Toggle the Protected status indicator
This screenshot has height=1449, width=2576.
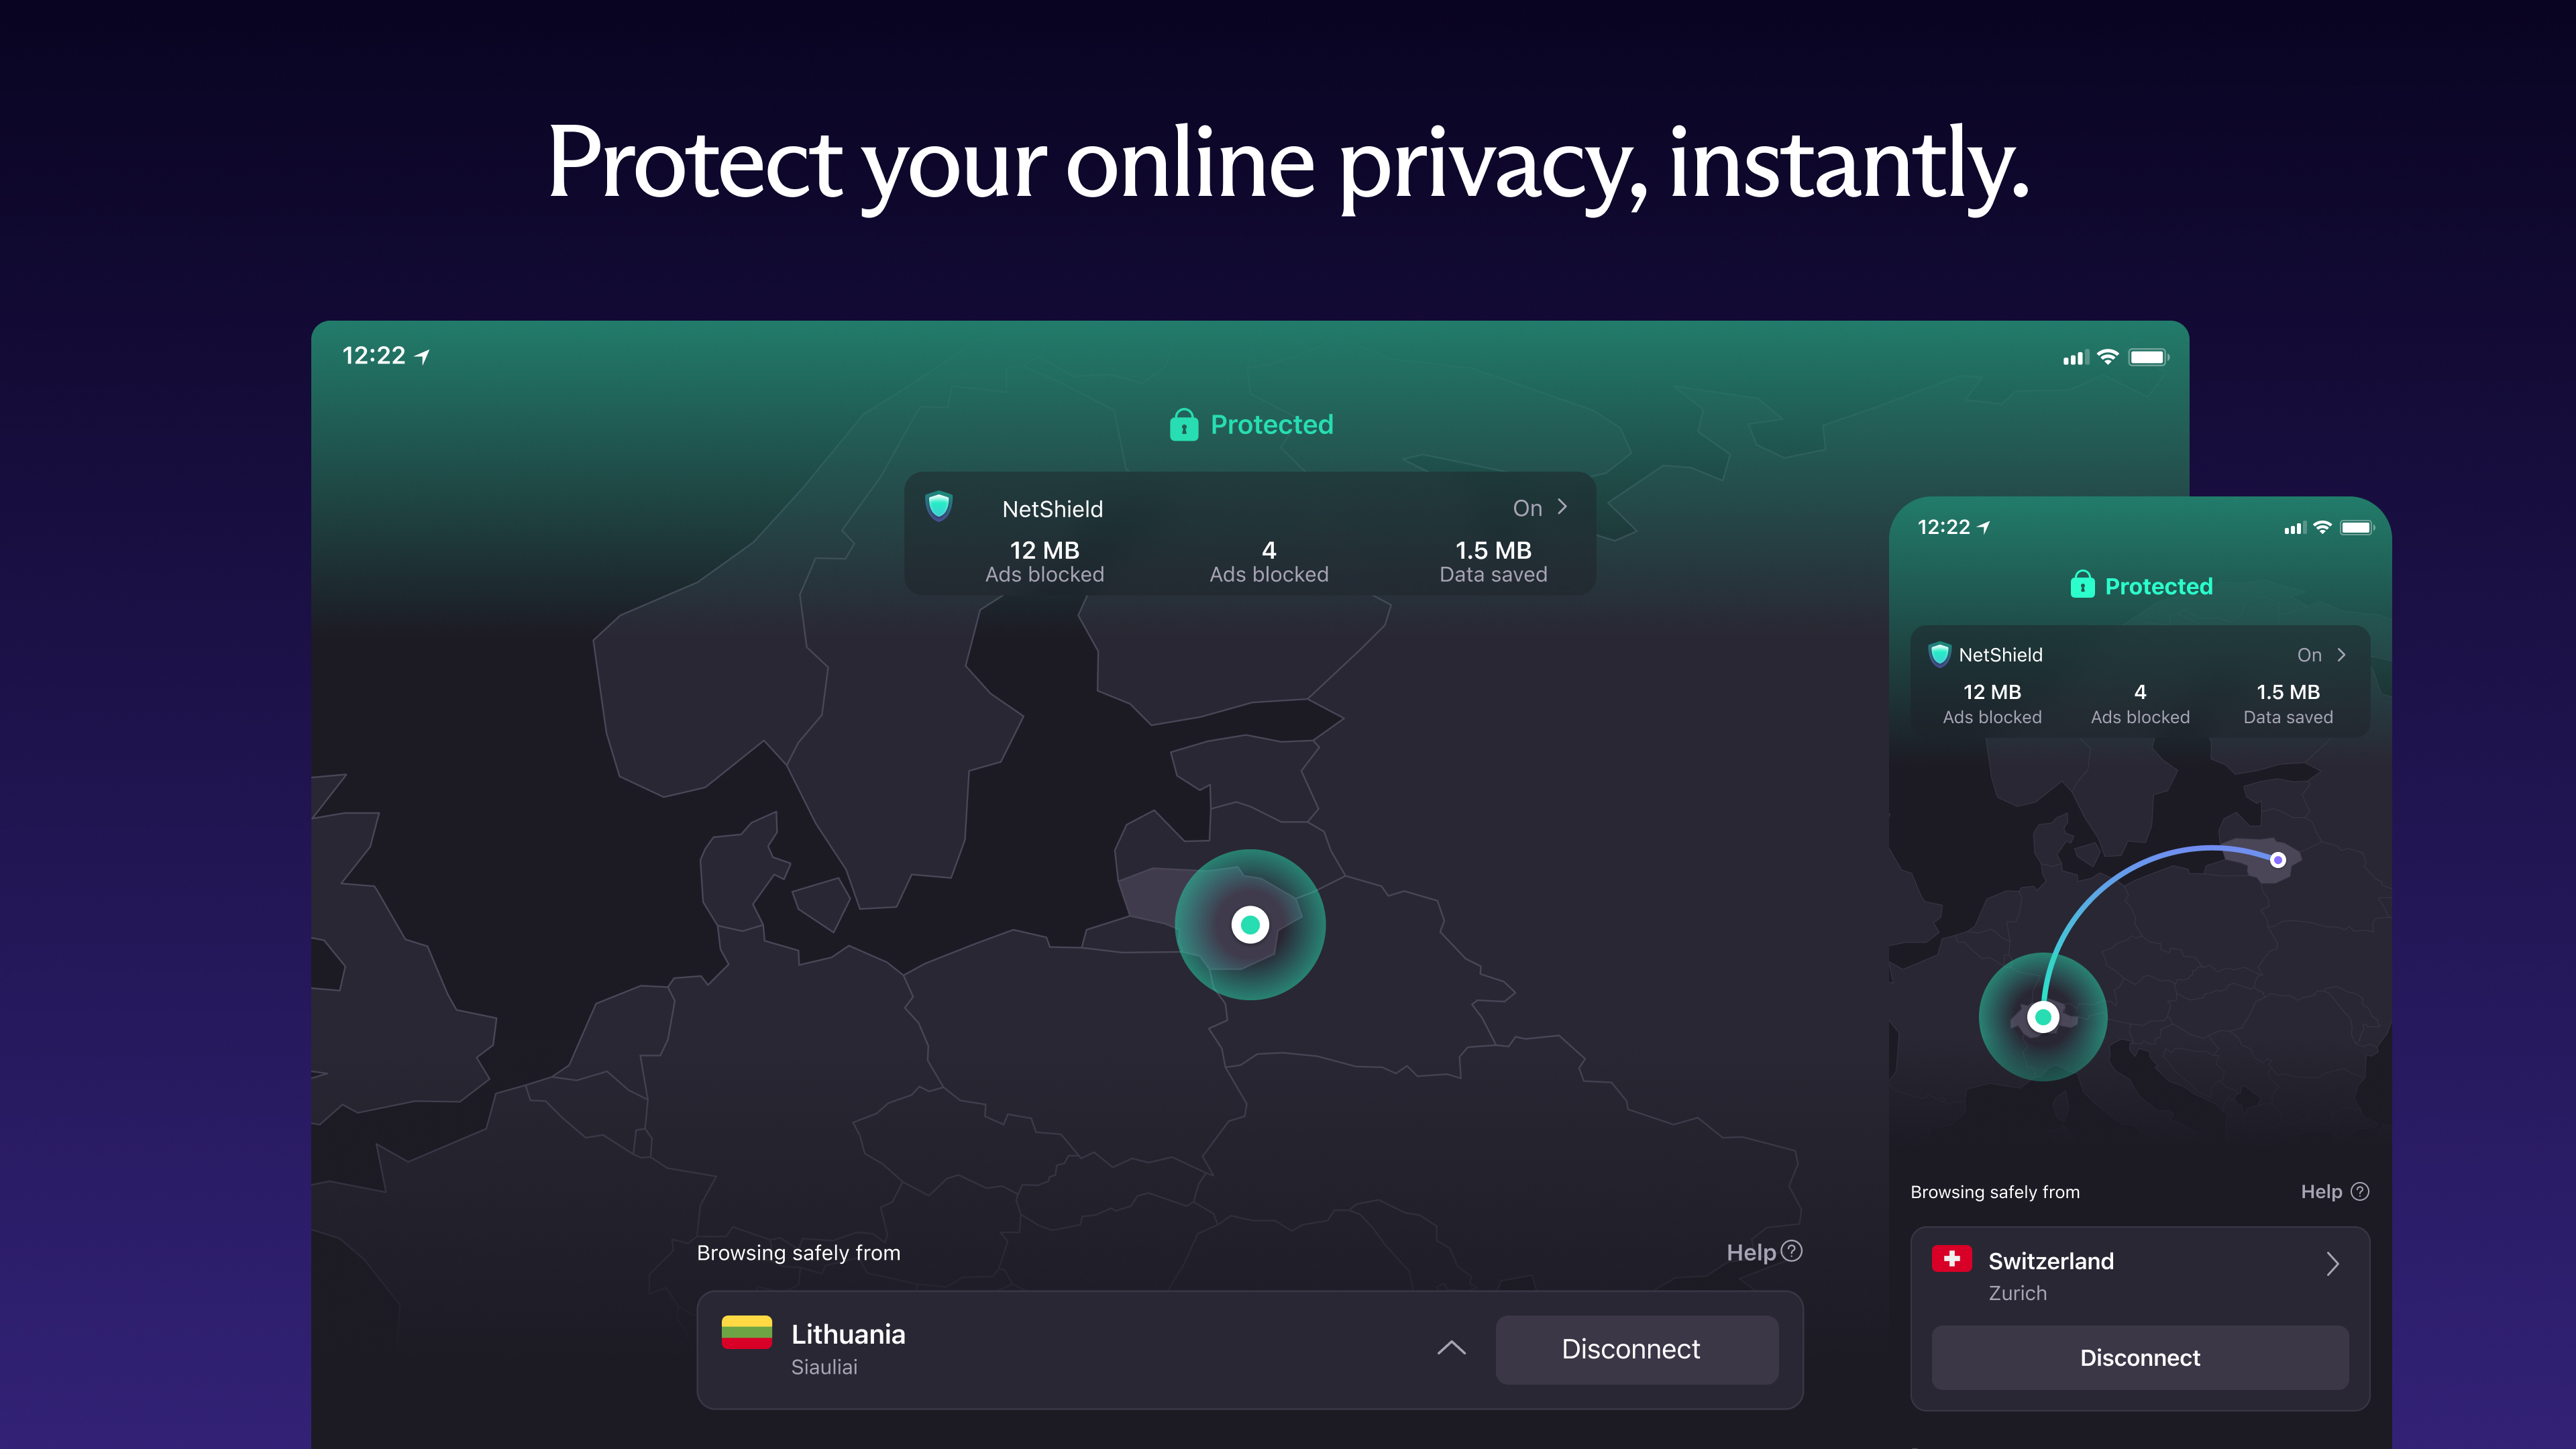click(x=1250, y=425)
